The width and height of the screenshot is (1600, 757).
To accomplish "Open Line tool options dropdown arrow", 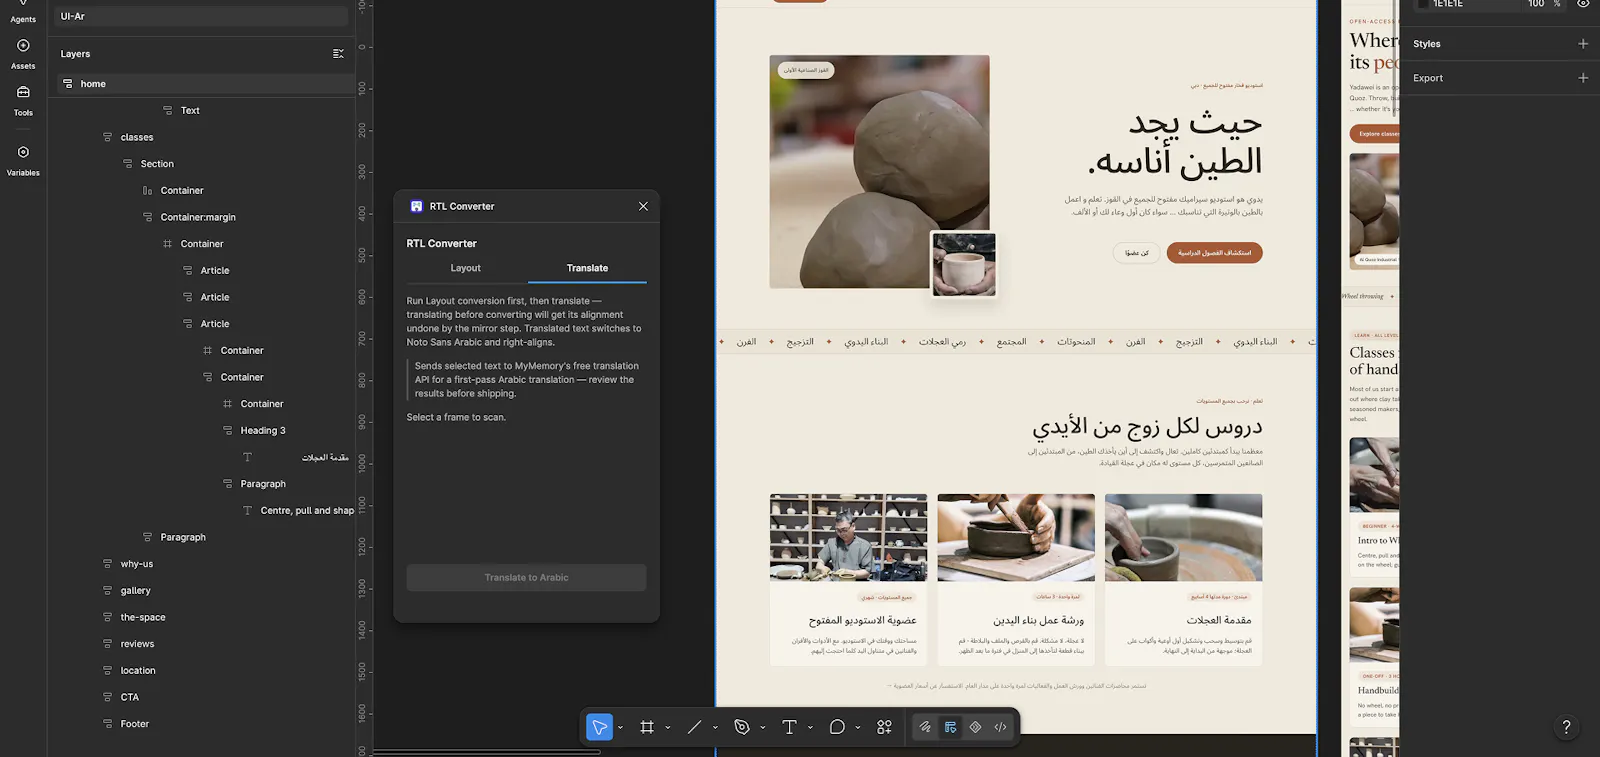I will 715,727.
